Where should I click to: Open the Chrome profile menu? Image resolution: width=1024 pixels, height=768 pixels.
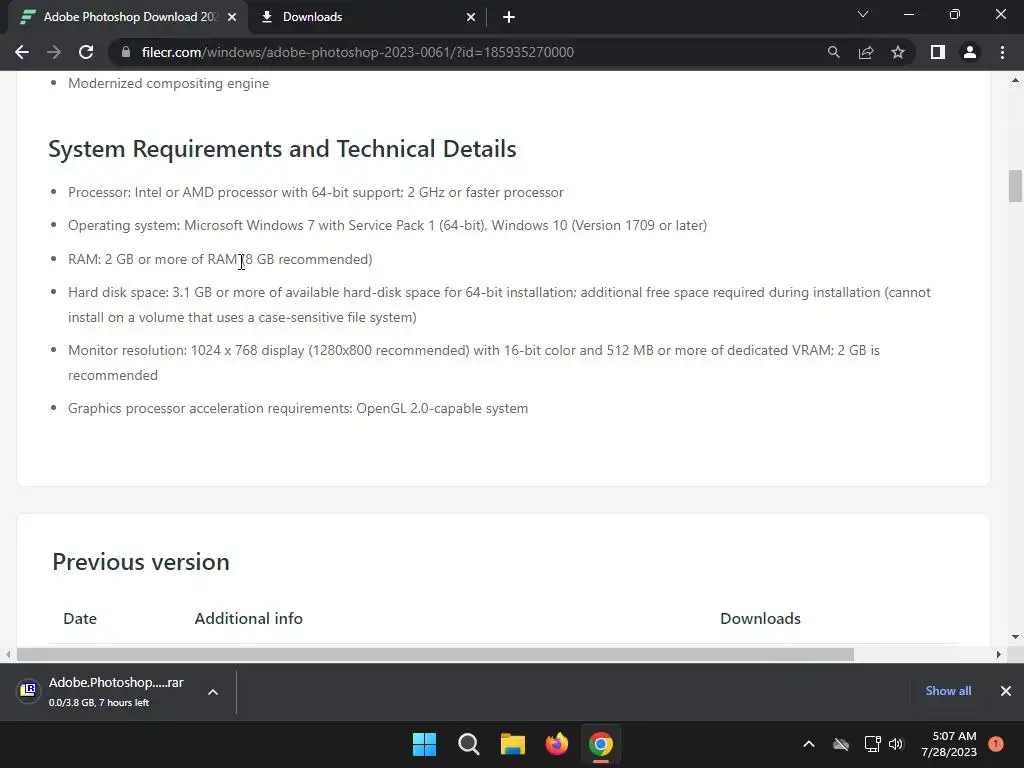pos(970,52)
